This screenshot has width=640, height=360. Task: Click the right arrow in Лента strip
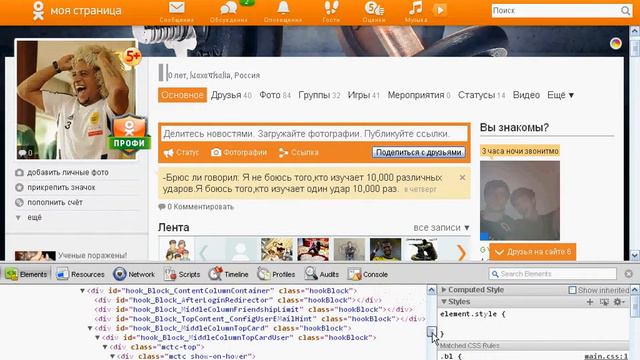tap(461, 252)
